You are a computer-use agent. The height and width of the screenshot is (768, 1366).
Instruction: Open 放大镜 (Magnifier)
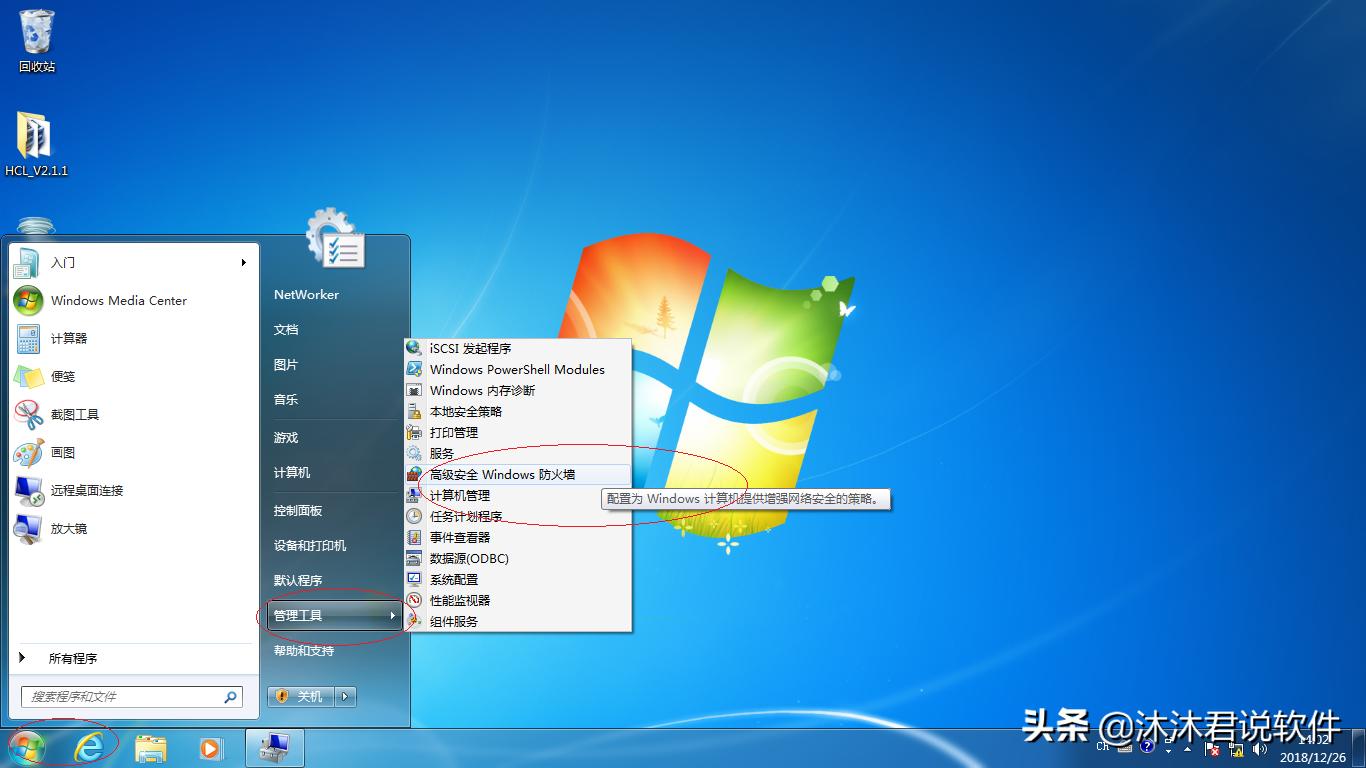click(x=70, y=529)
